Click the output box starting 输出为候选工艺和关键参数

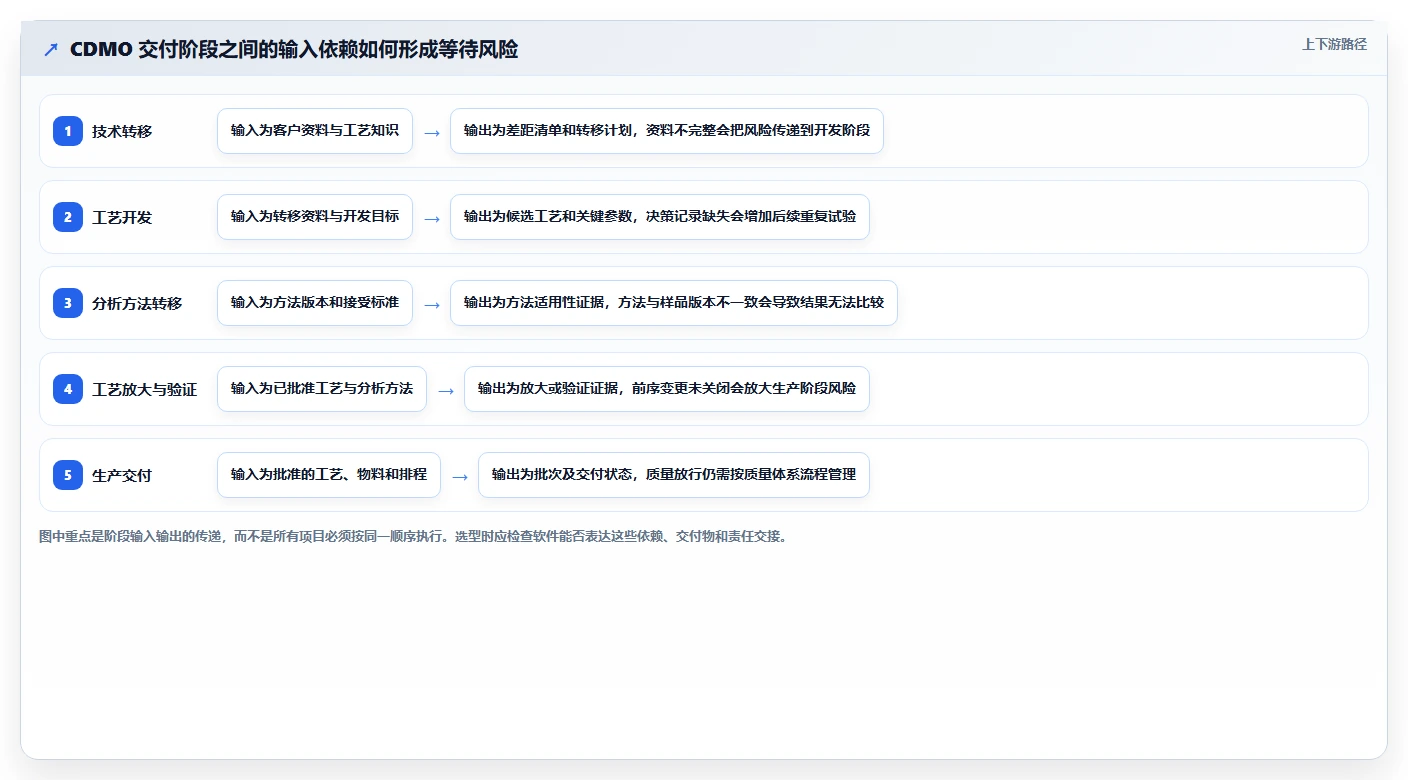[660, 217]
